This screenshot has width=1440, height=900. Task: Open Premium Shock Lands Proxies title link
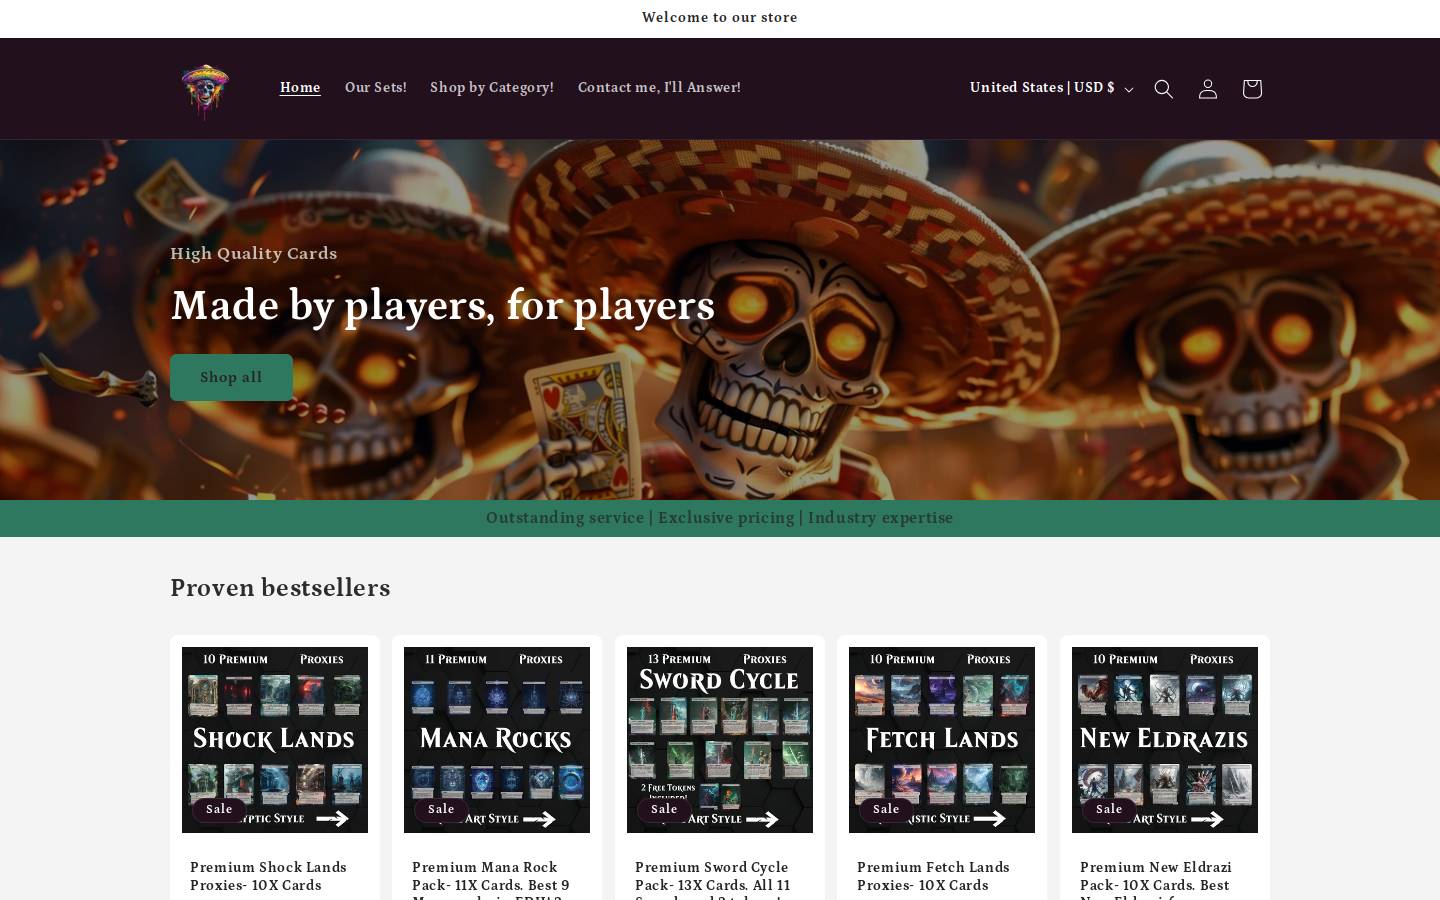[268, 876]
